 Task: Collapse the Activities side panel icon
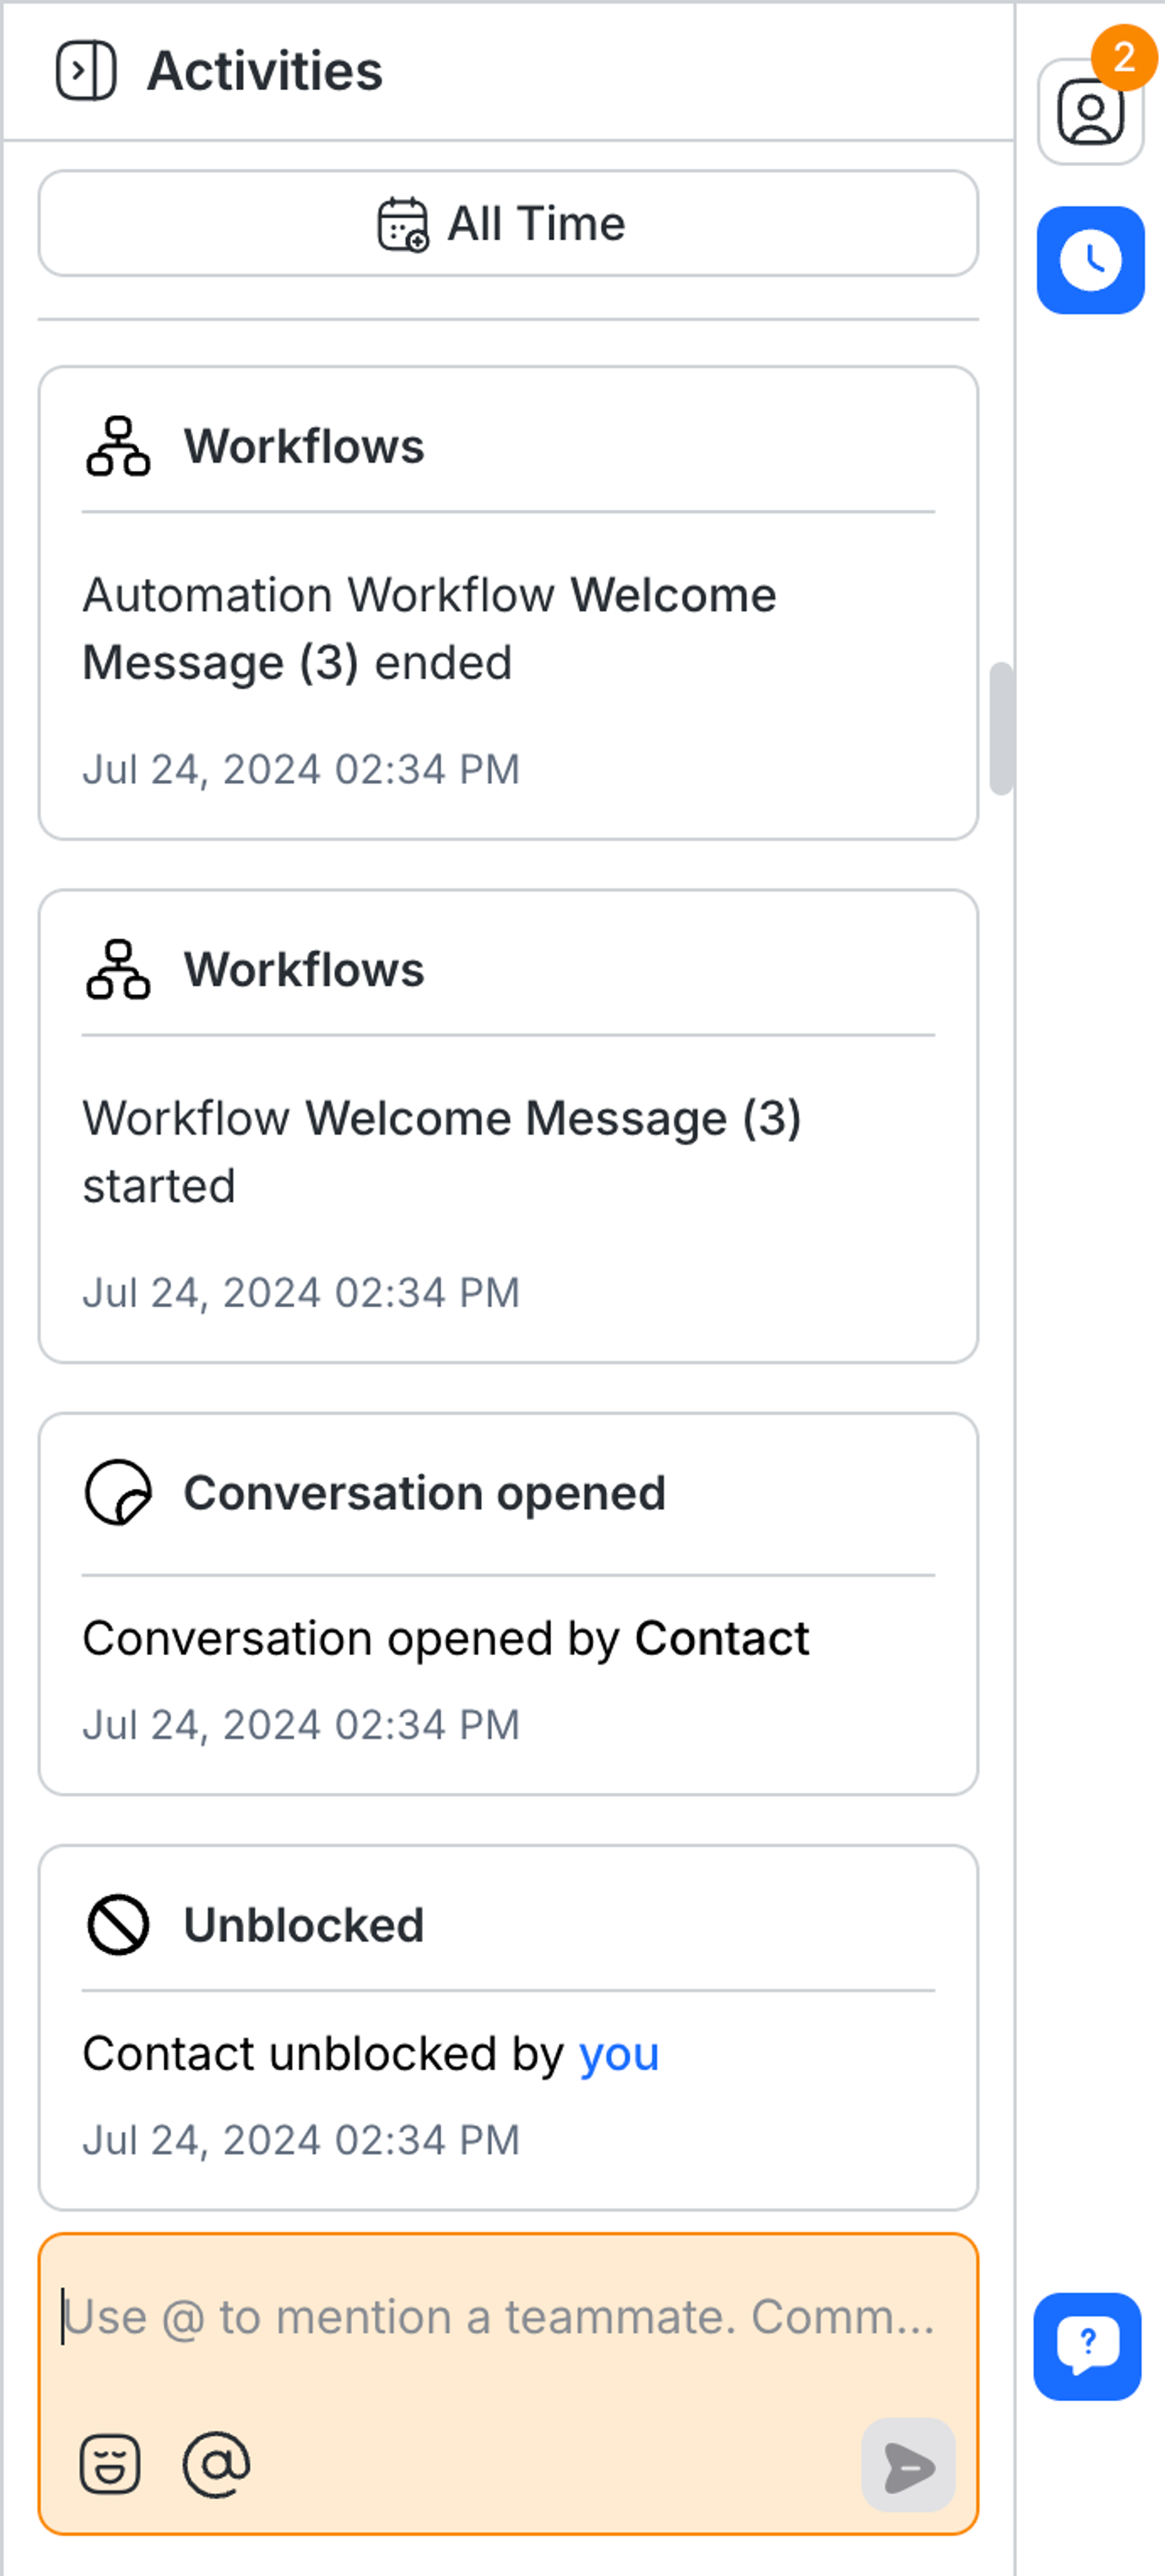[86, 71]
